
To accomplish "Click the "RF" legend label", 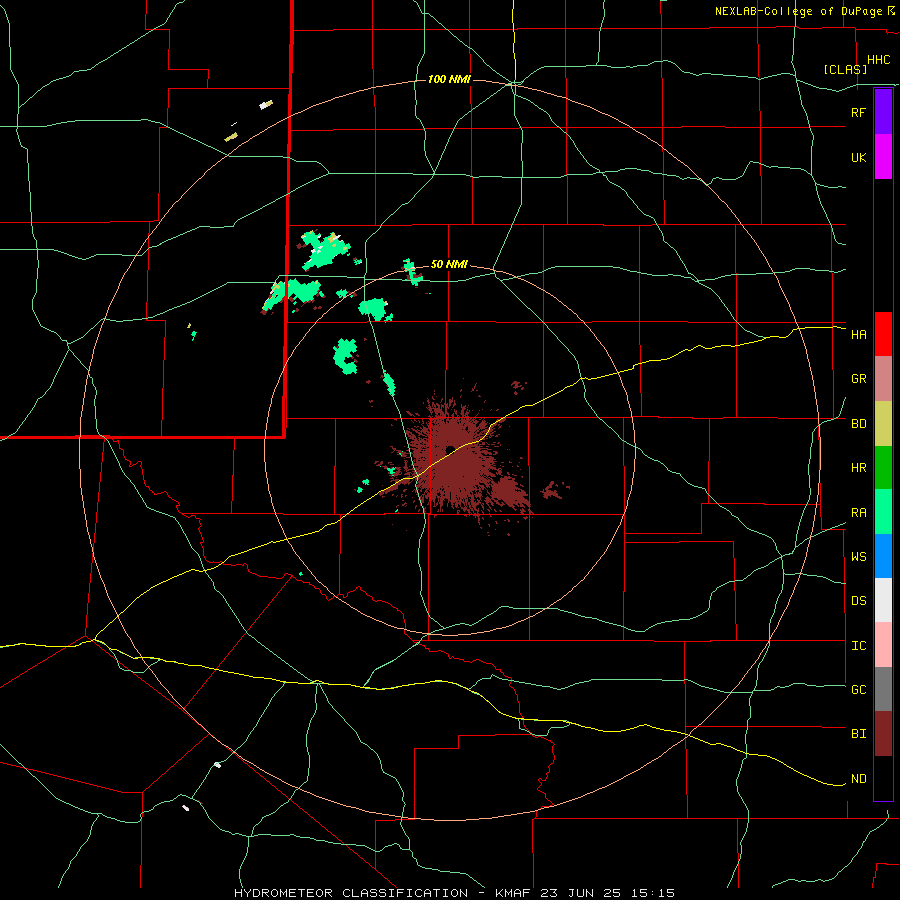I will (x=858, y=112).
